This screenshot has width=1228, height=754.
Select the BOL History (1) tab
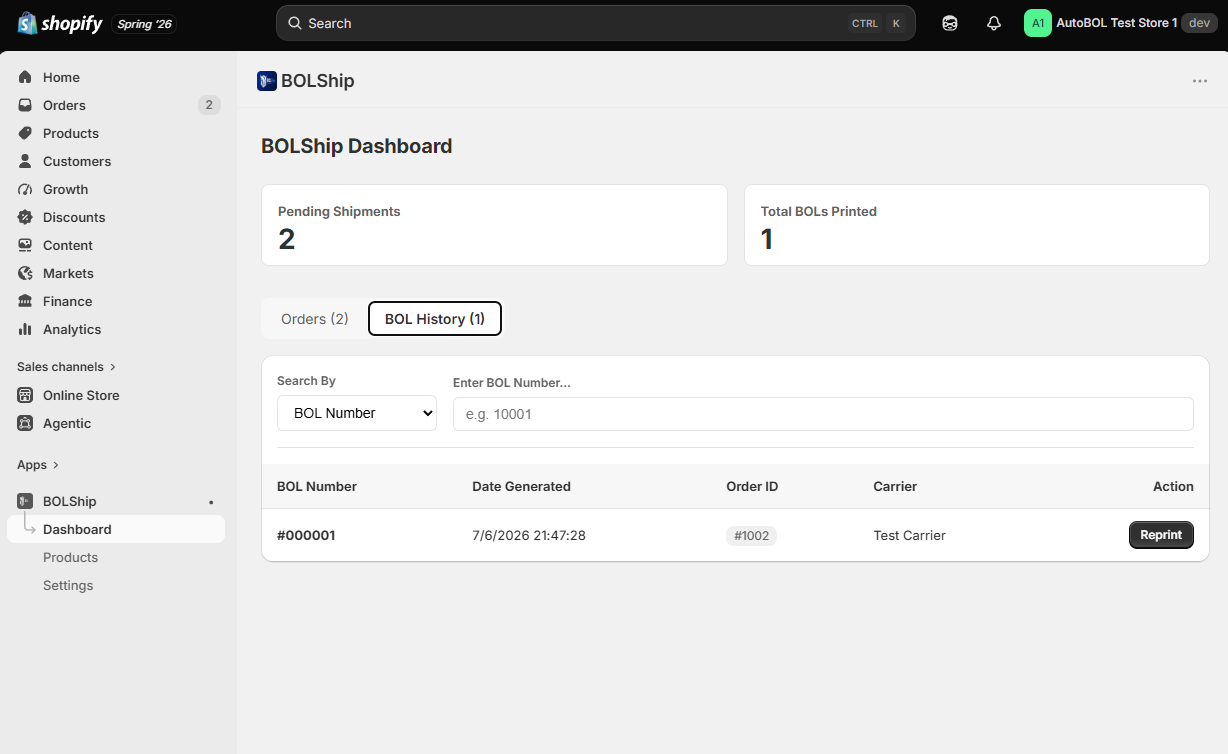click(435, 319)
